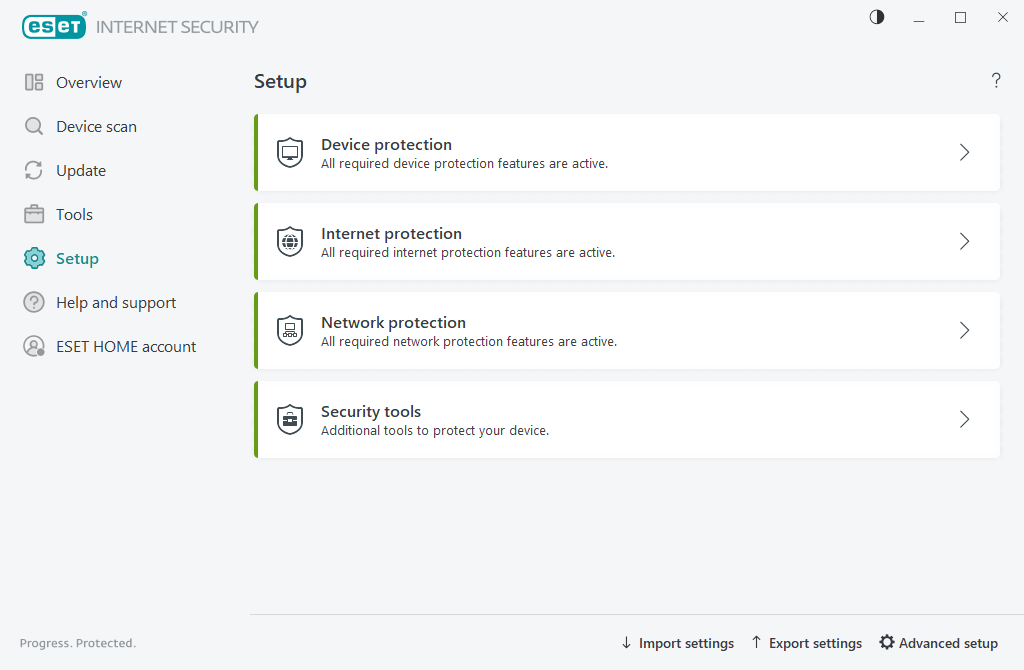
Task: Click the Export settings link
Action: 815,643
